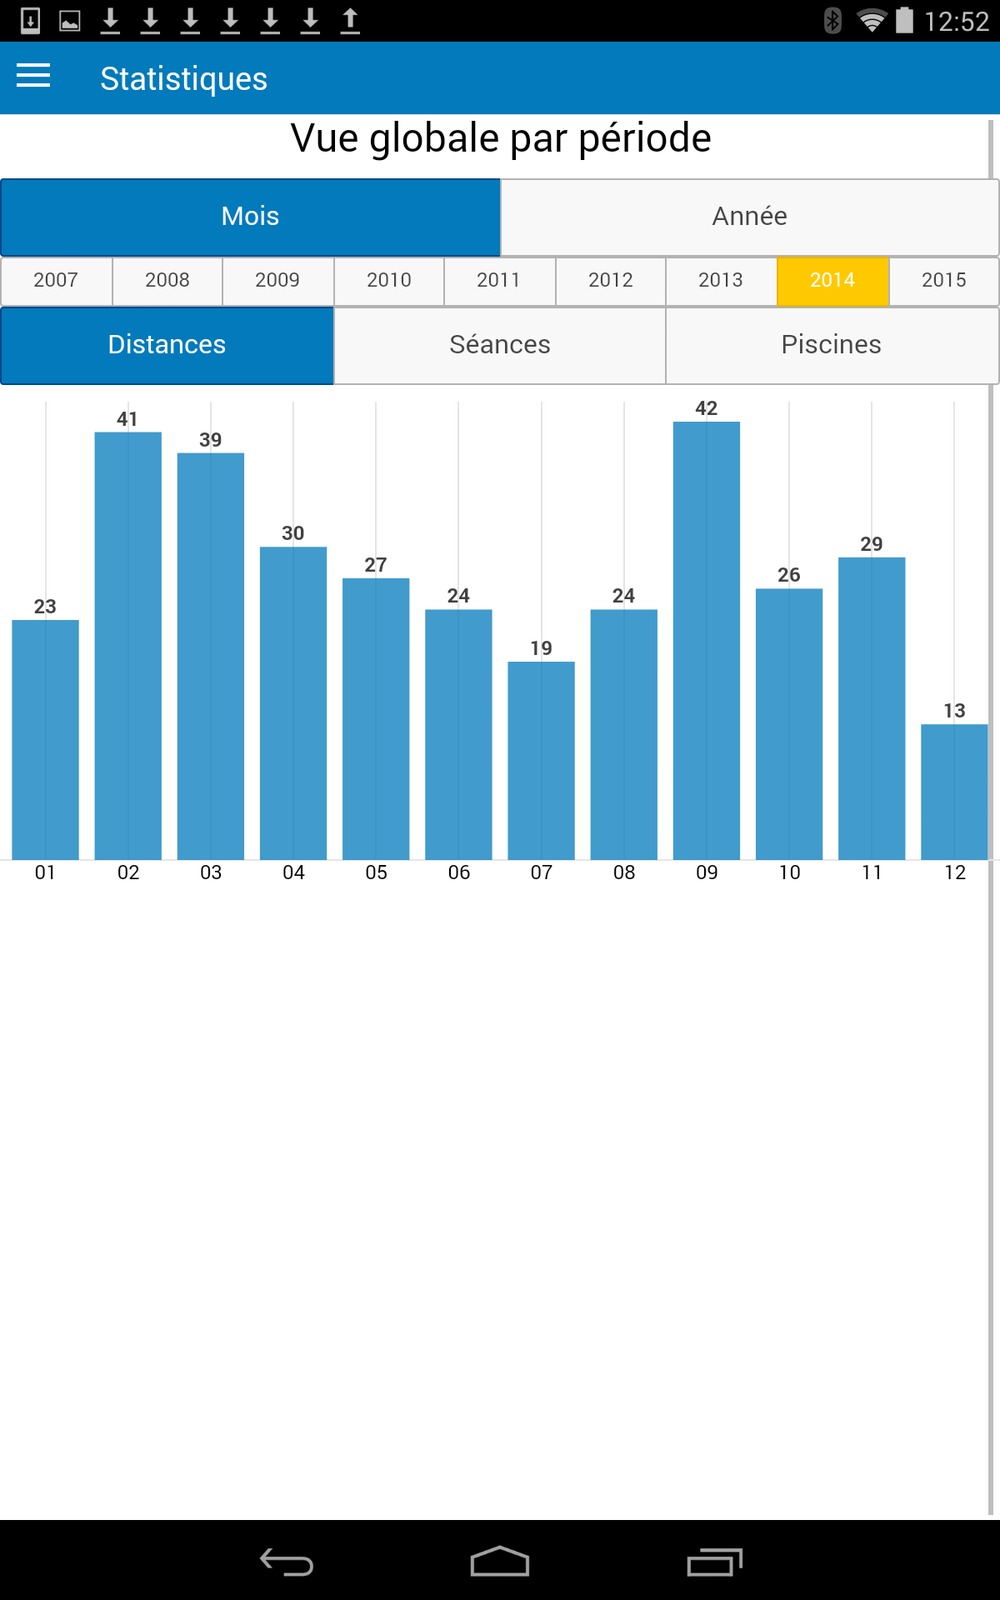This screenshot has height=1600, width=1000.
Task: Tap the month 12 bar showing 13
Action: [x=954, y=791]
